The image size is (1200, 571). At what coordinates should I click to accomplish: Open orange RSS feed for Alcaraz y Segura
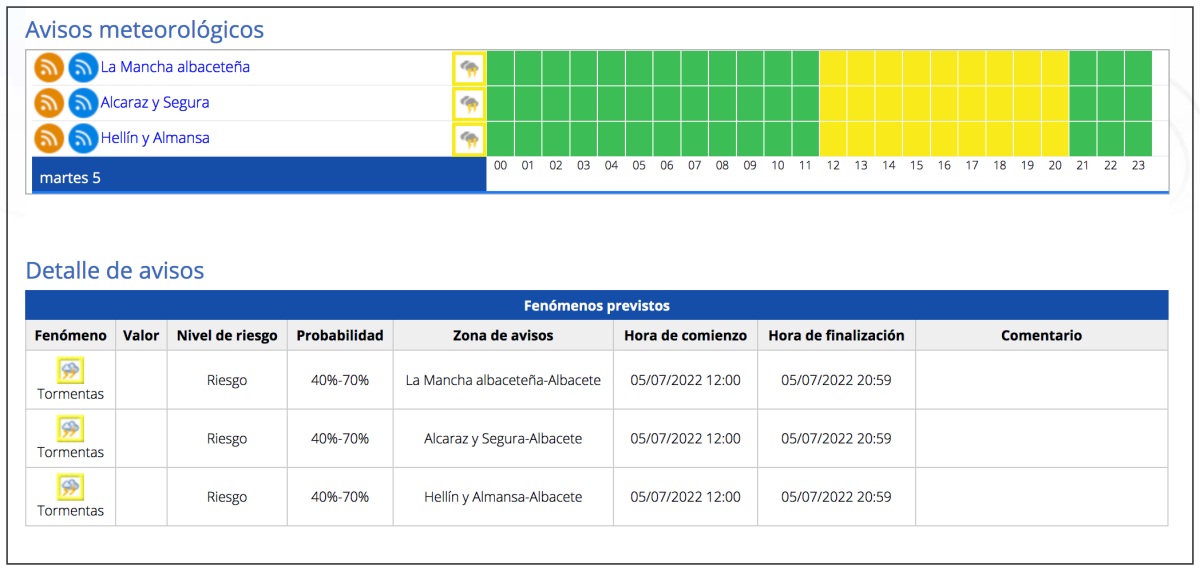49,103
